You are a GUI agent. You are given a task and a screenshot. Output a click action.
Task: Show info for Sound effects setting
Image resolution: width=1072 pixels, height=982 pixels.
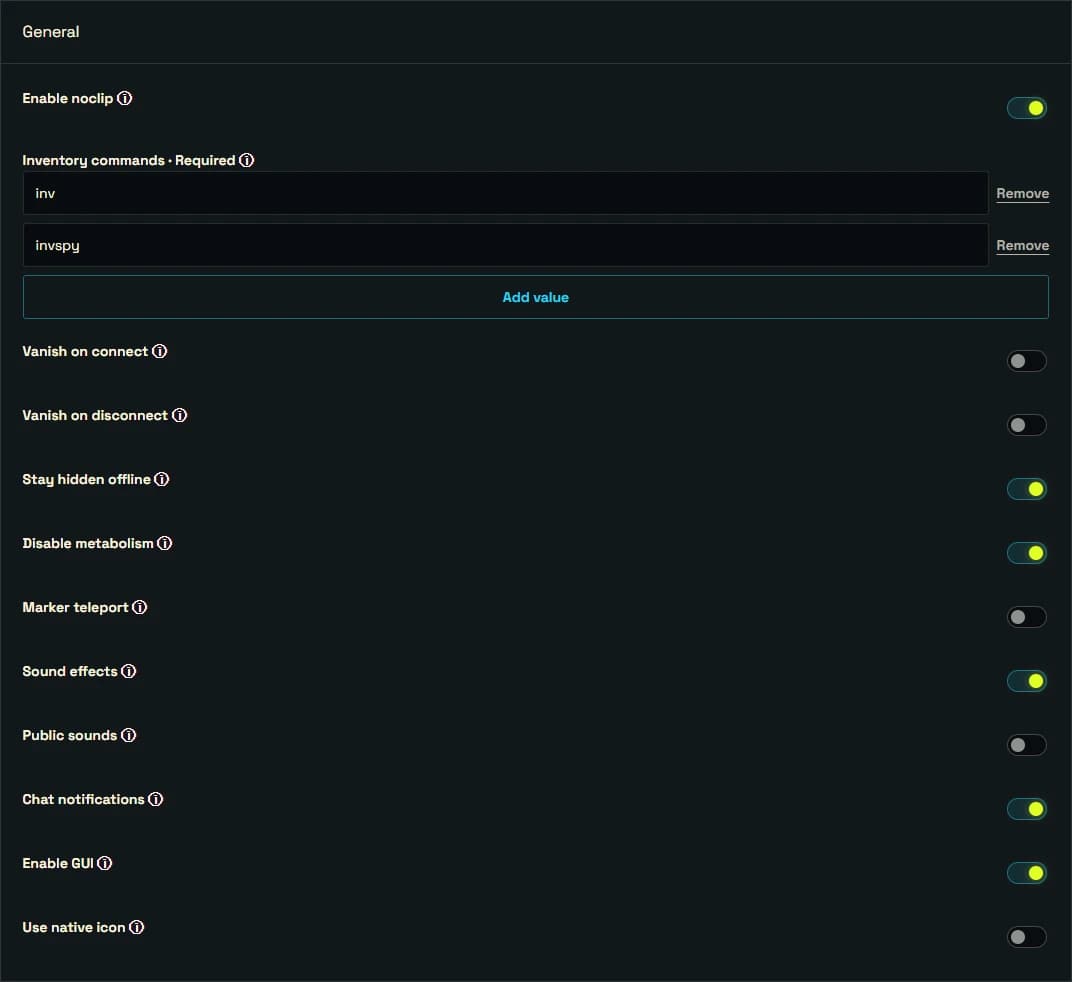point(129,672)
